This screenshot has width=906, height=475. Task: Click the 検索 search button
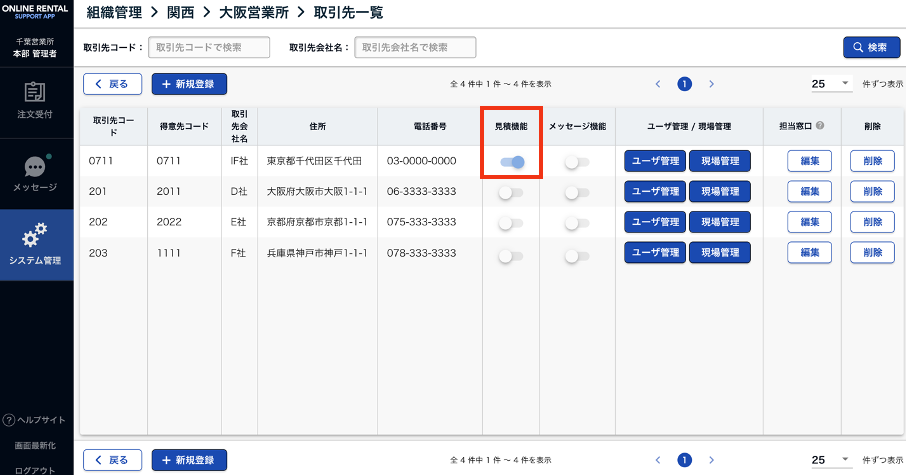point(871,47)
